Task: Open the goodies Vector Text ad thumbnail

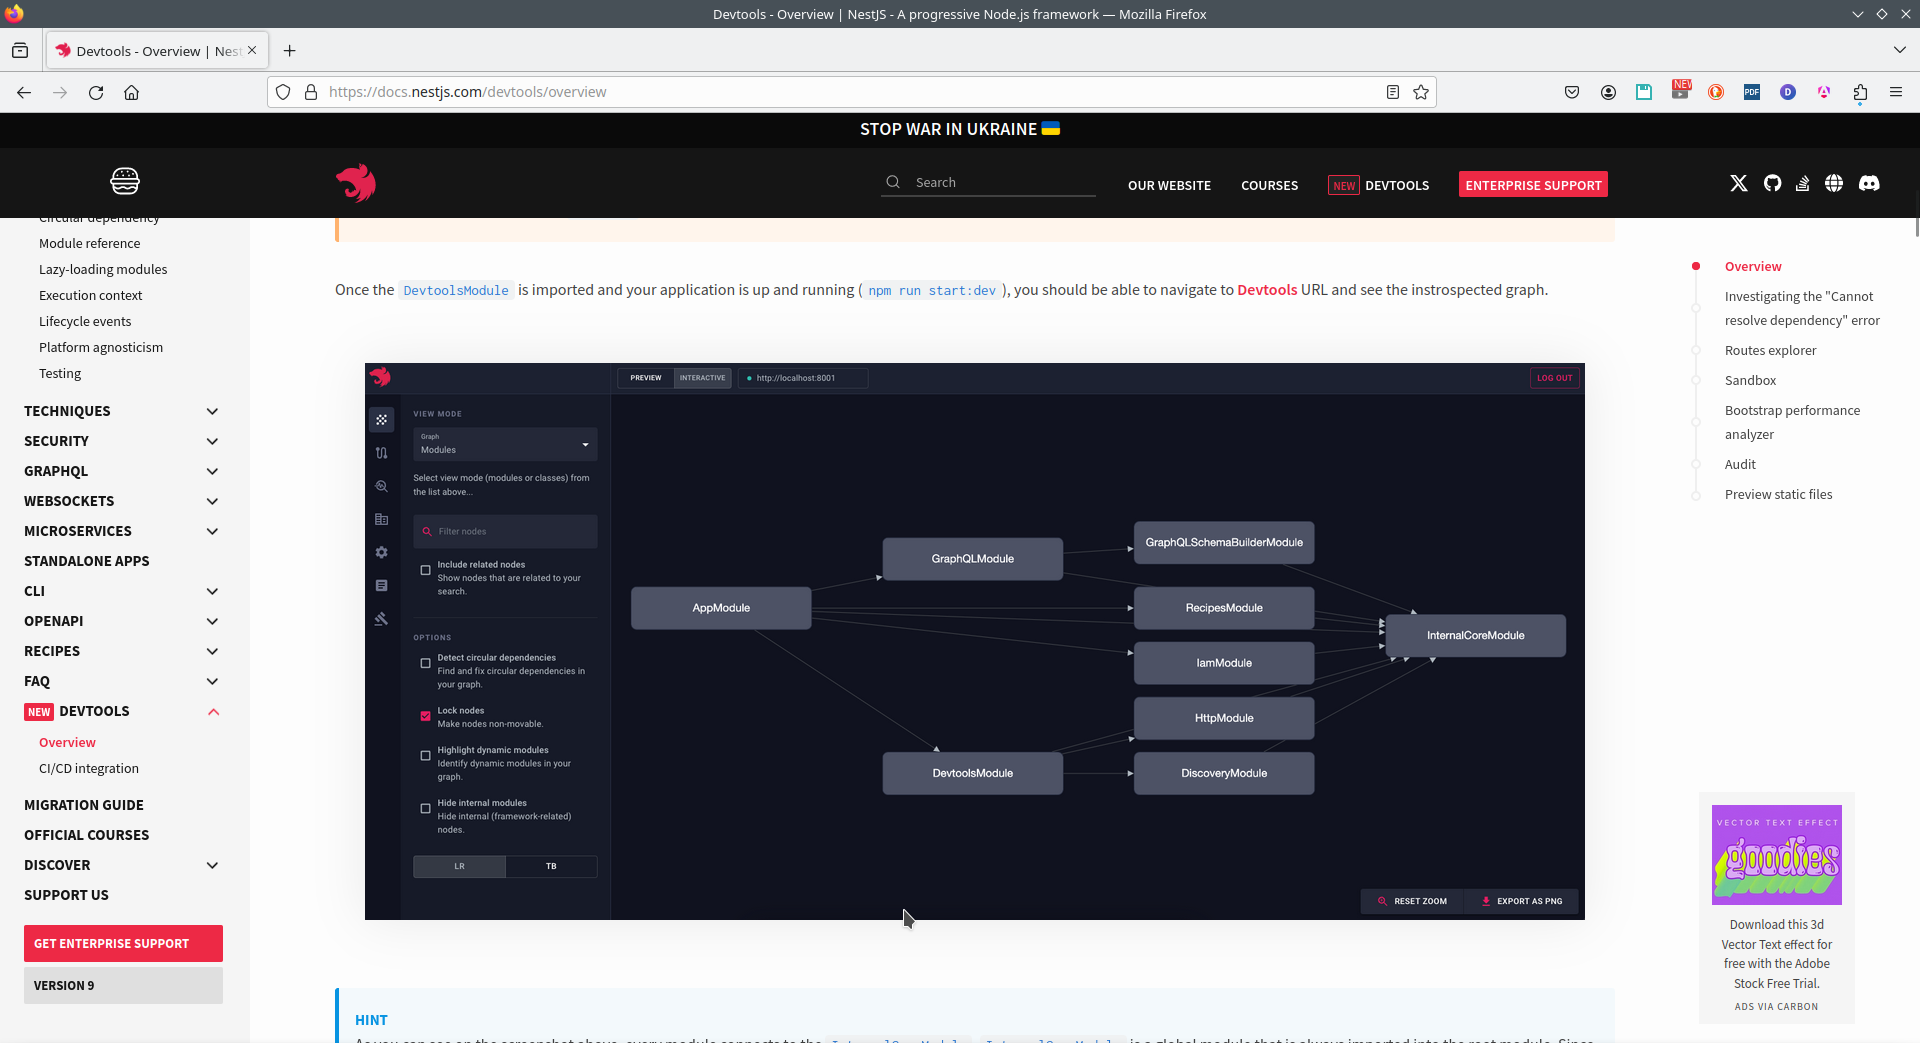Action: click(1777, 855)
